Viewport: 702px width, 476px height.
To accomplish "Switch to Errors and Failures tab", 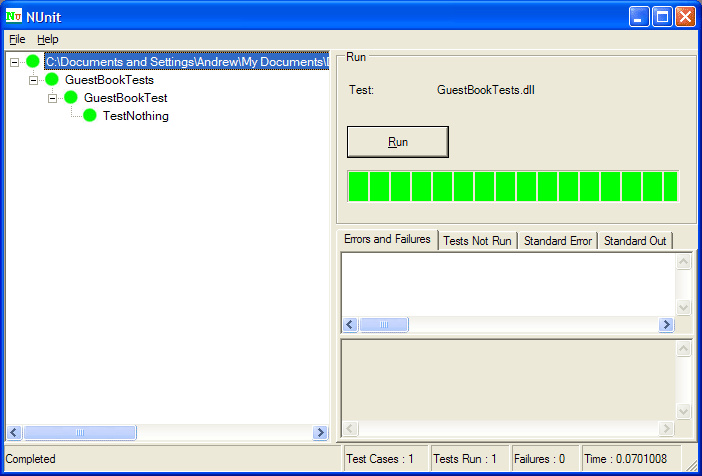I will [x=387, y=239].
